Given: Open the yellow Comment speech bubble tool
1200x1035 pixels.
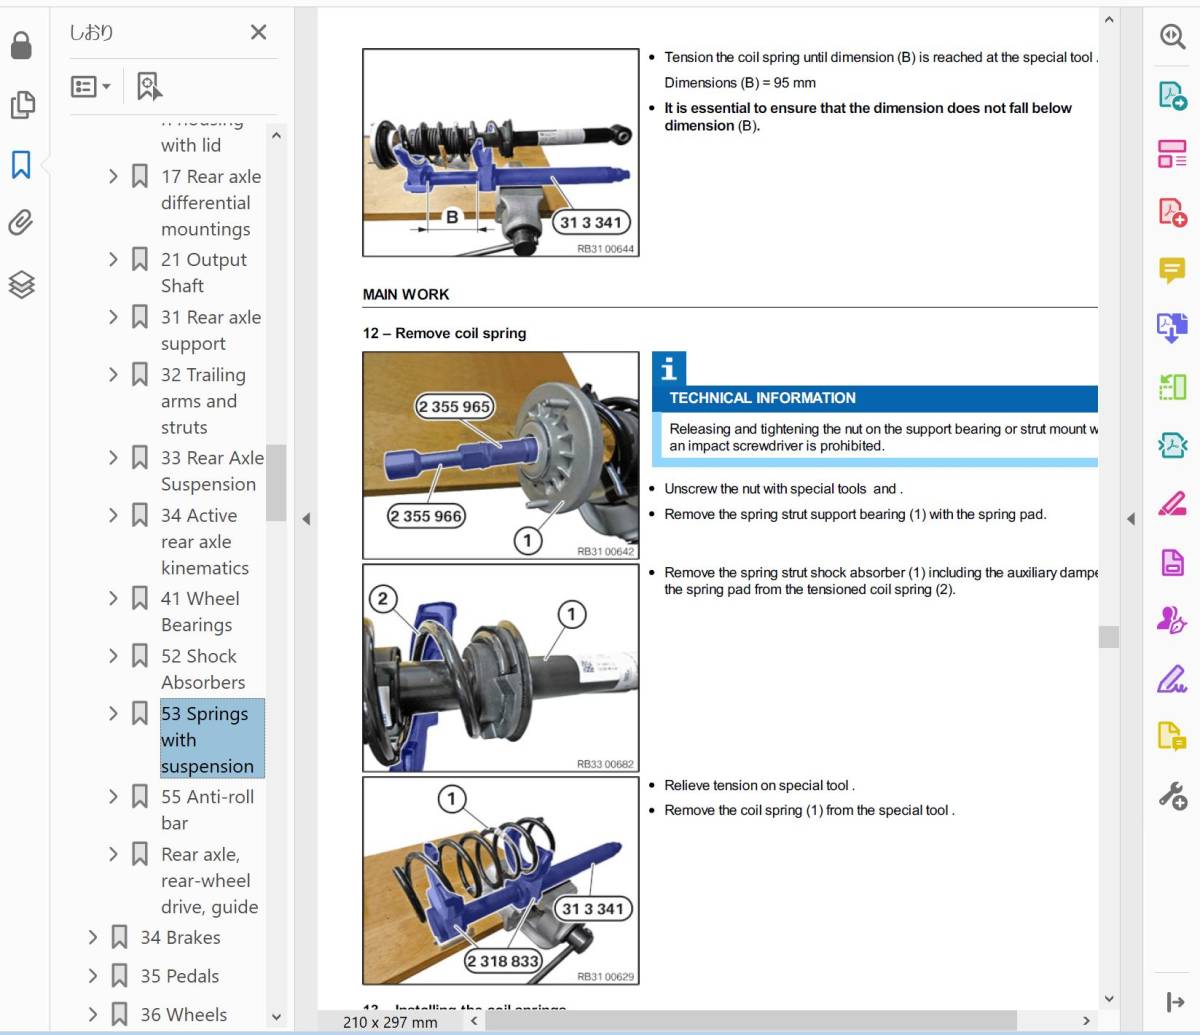Looking at the screenshot, I should (x=1172, y=270).
